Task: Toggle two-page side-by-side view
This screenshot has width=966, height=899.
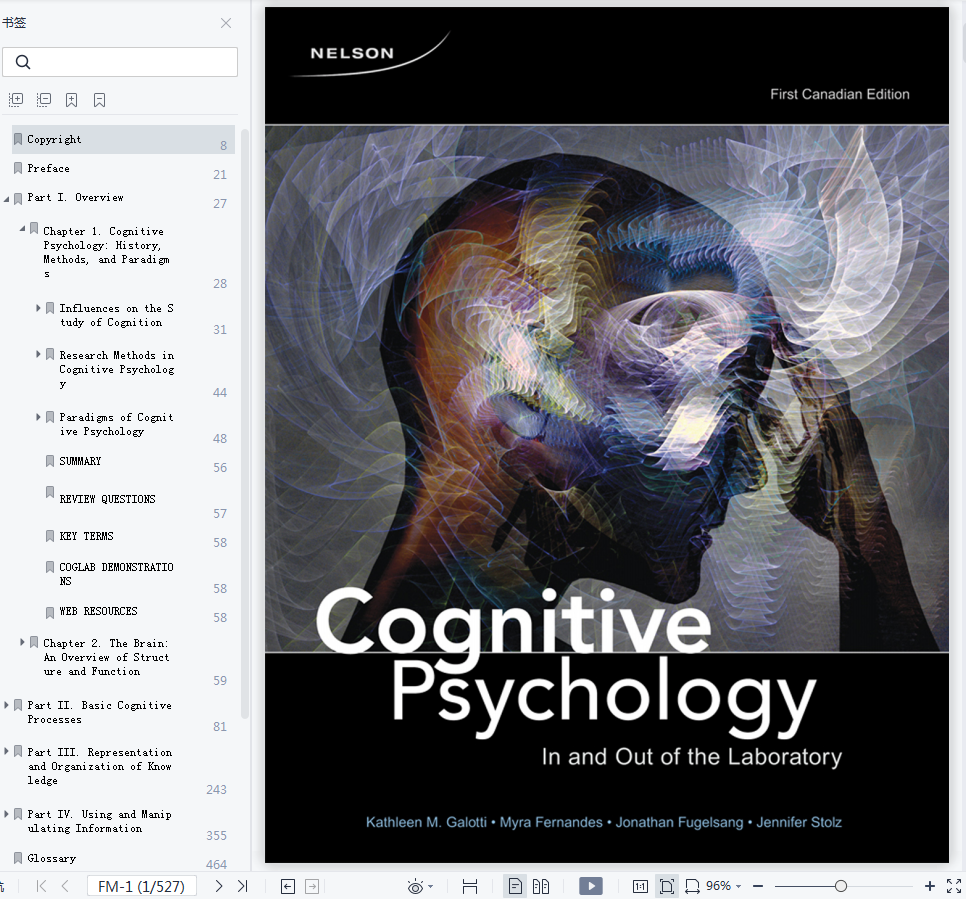Action: [541, 886]
